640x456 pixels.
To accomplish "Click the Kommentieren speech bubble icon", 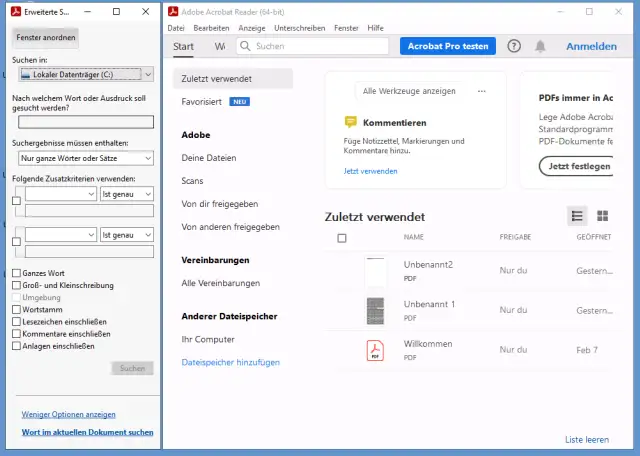I will (350, 122).
